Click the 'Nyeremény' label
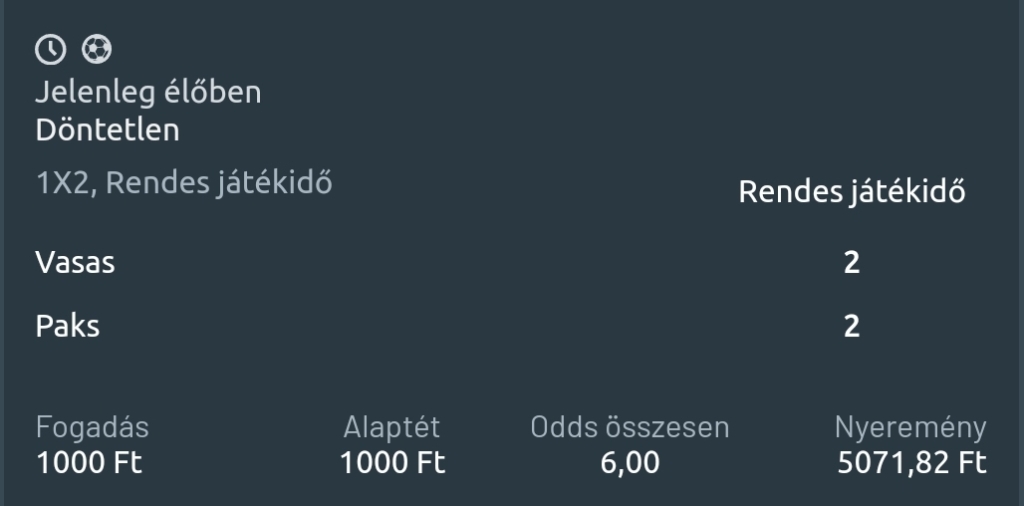Image resolution: width=1024 pixels, height=506 pixels. 910,428
